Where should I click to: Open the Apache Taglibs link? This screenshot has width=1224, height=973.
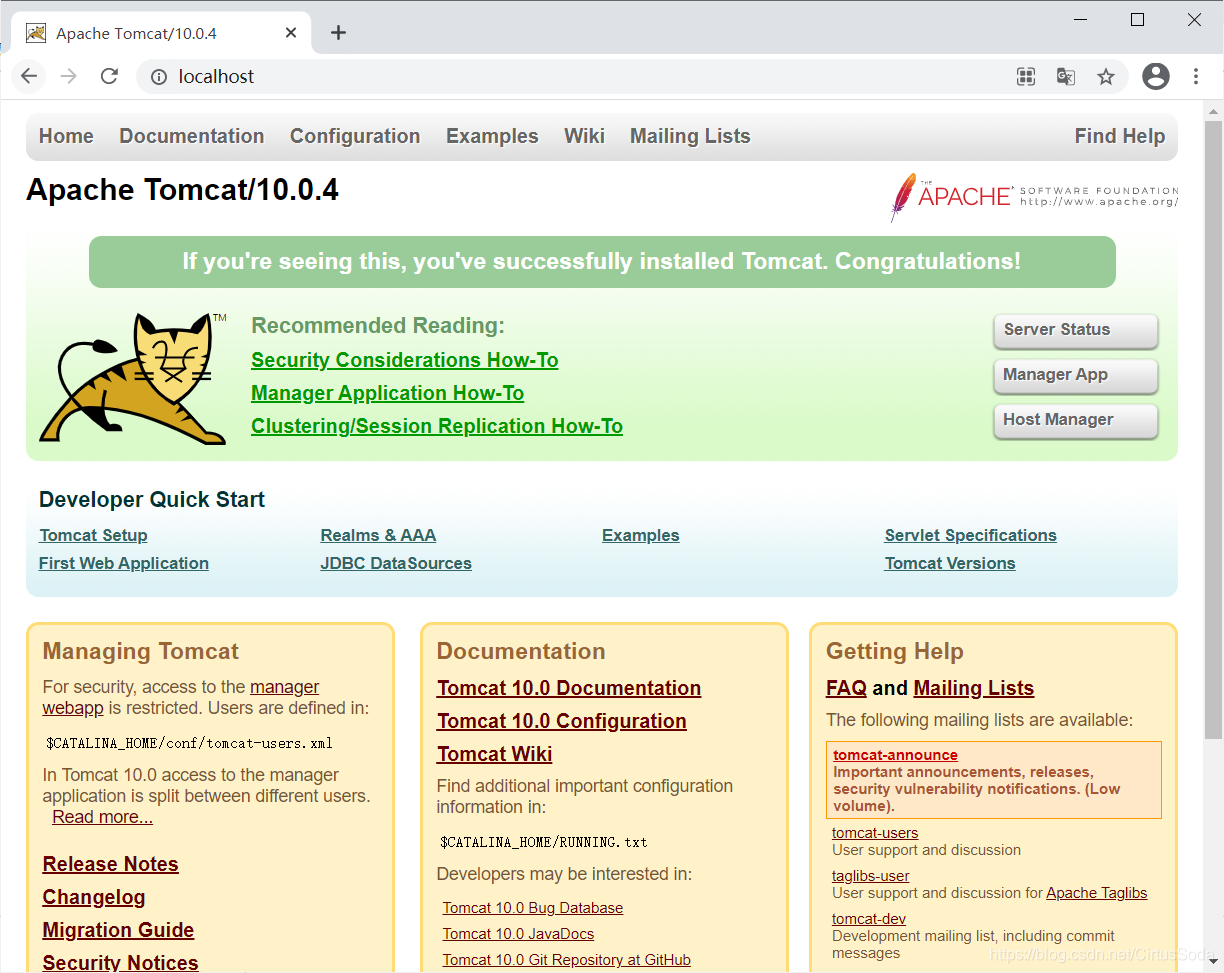1097,893
